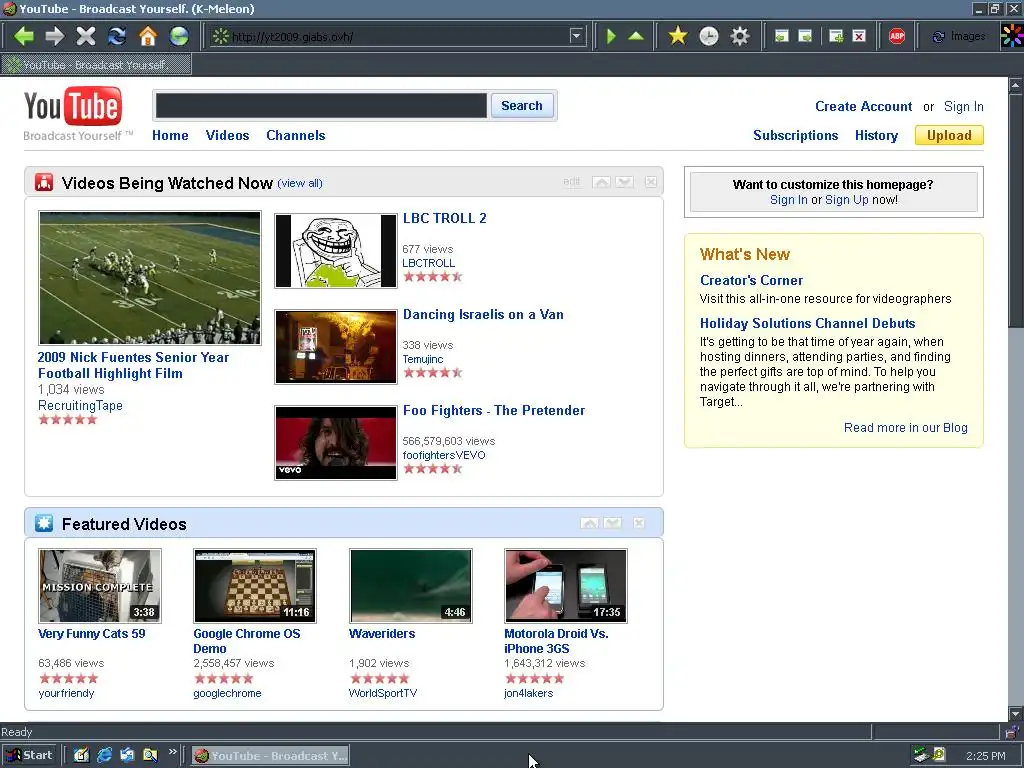This screenshot has width=1024, height=768.
Task: Open Dancing Israelis on a Van title
Action: coord(483,315)
